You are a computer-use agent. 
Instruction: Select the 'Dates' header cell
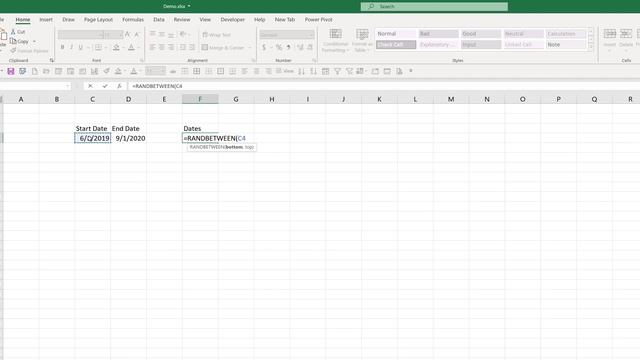click(x=200, y=129)
